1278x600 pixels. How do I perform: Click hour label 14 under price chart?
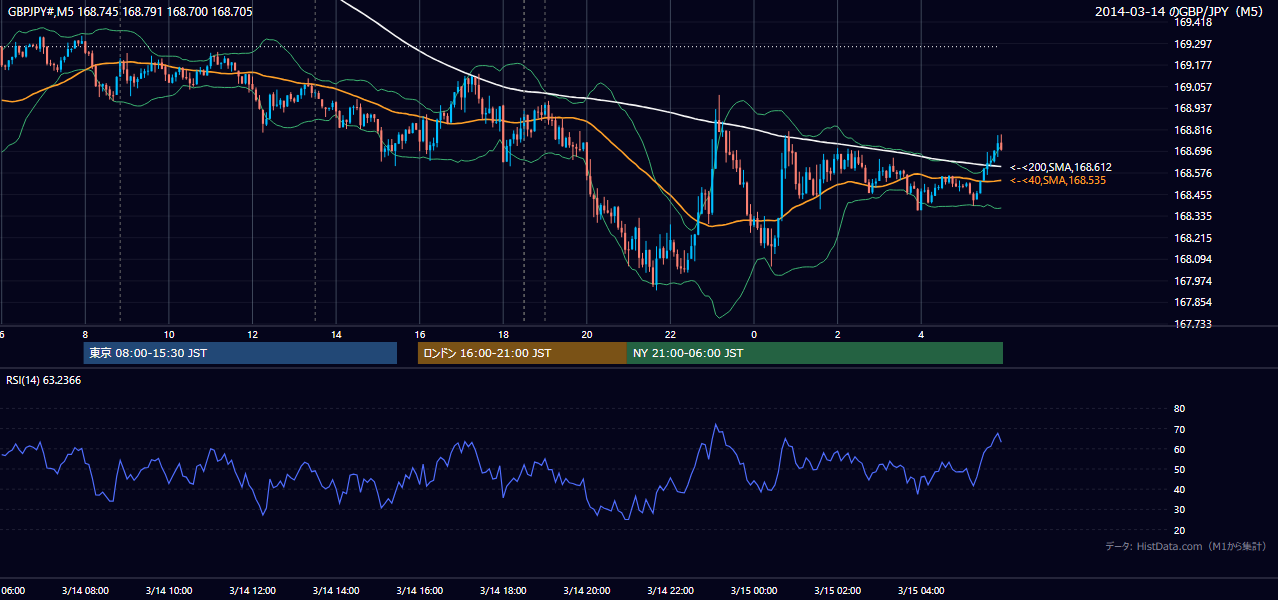point(336,334)
